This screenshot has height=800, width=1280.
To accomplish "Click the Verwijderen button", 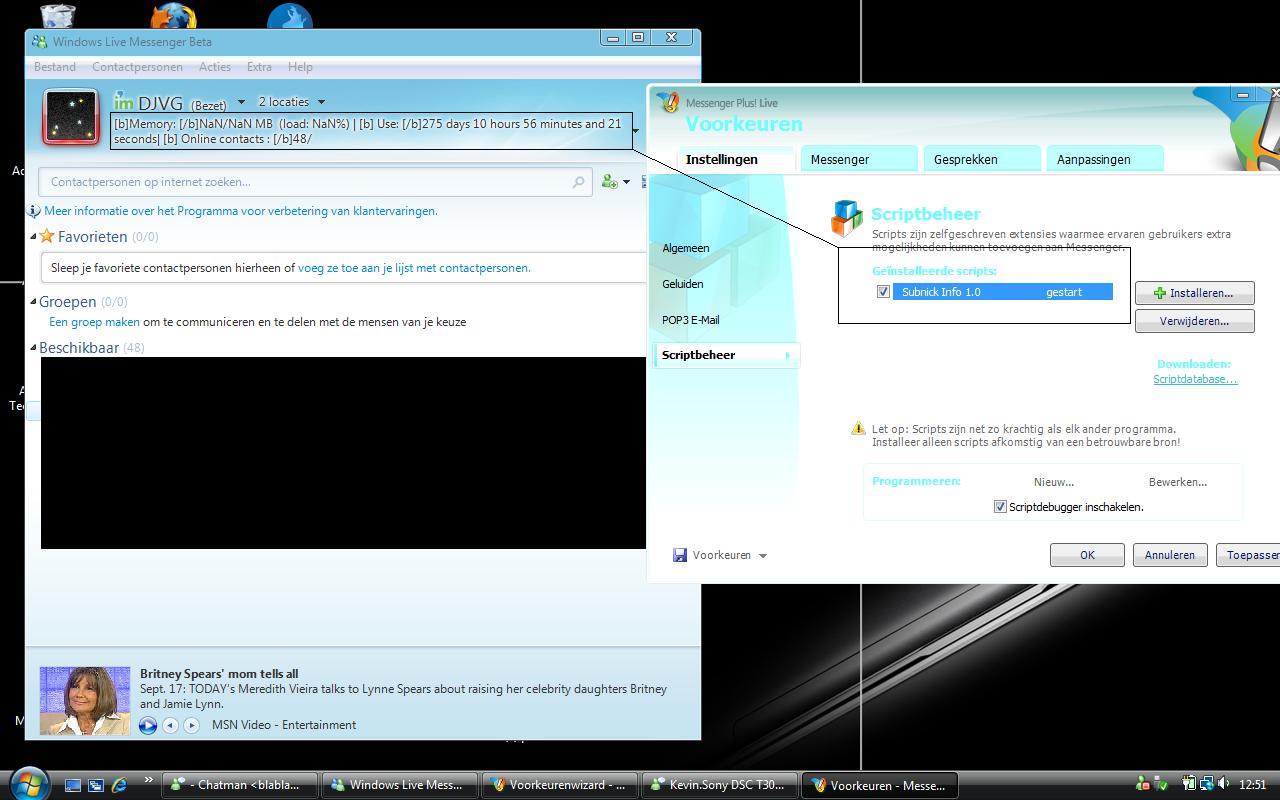I will tap(1194, 321).
